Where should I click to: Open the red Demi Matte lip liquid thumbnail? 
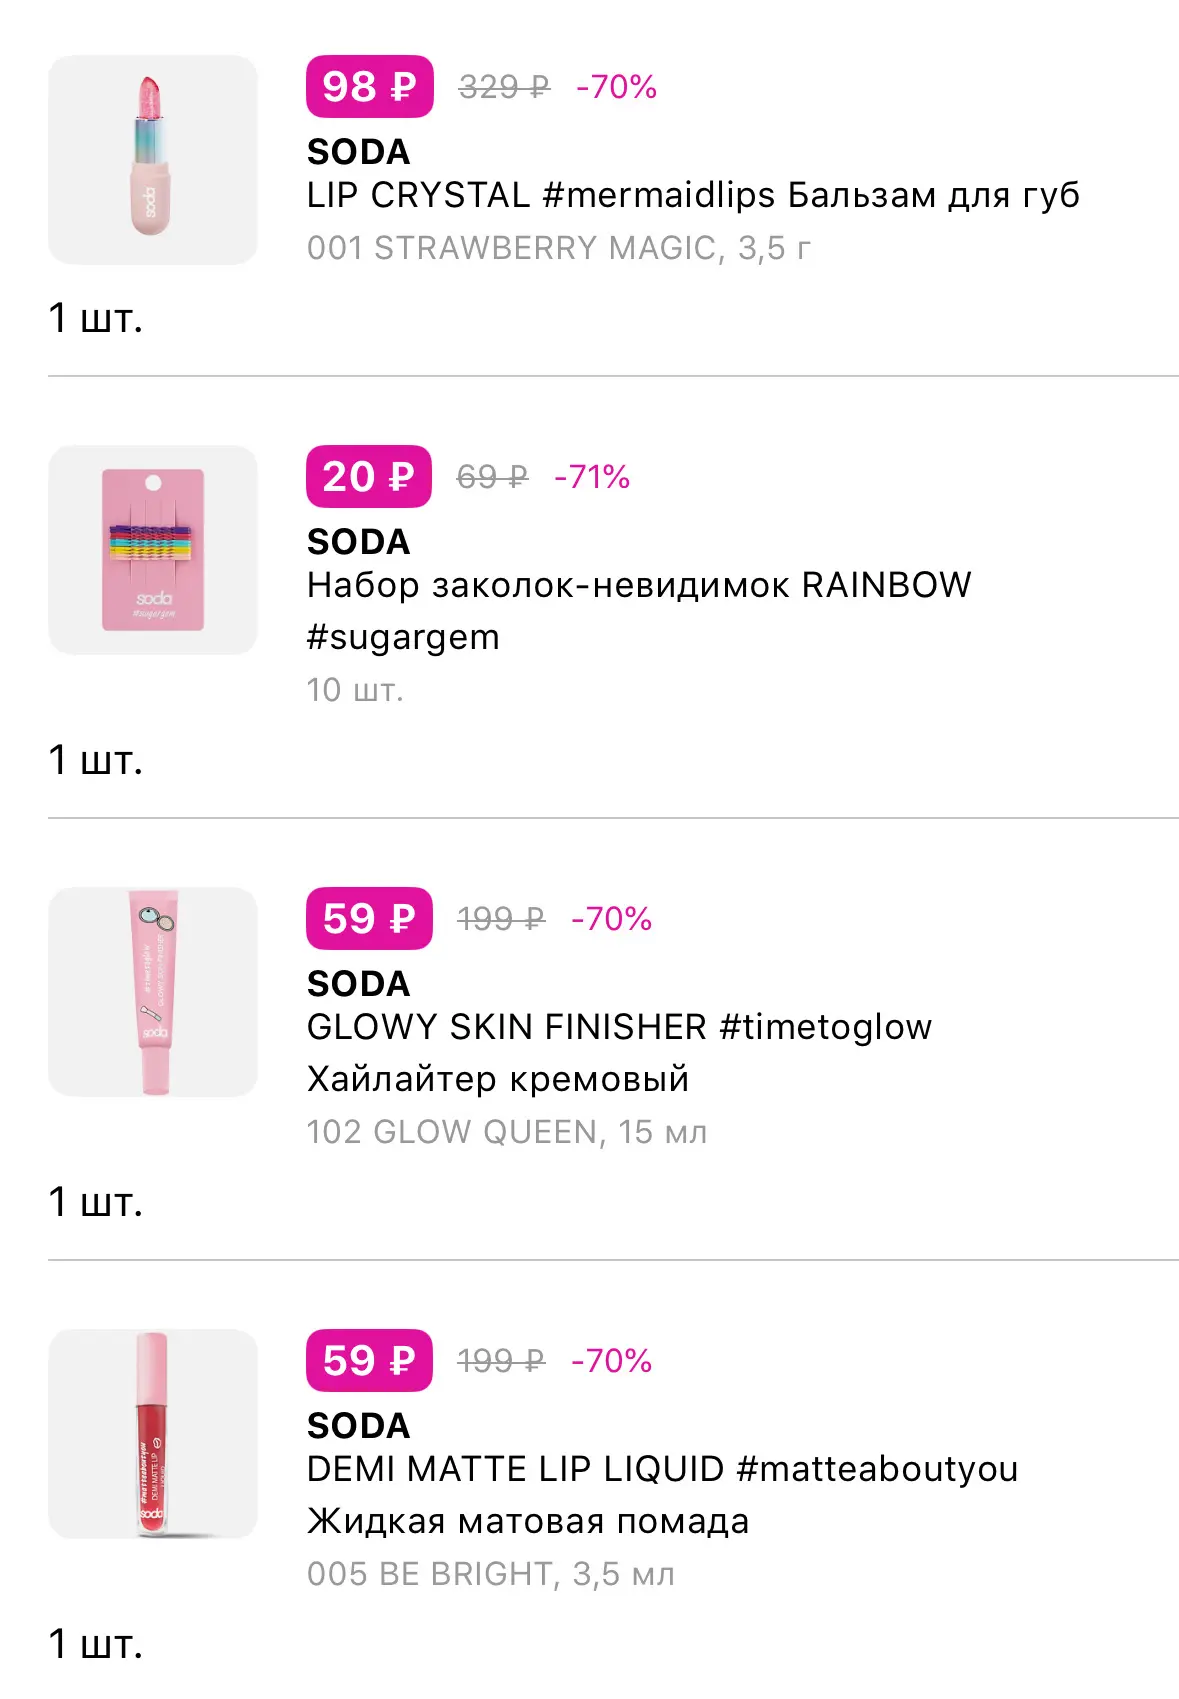pos(153,1434)
